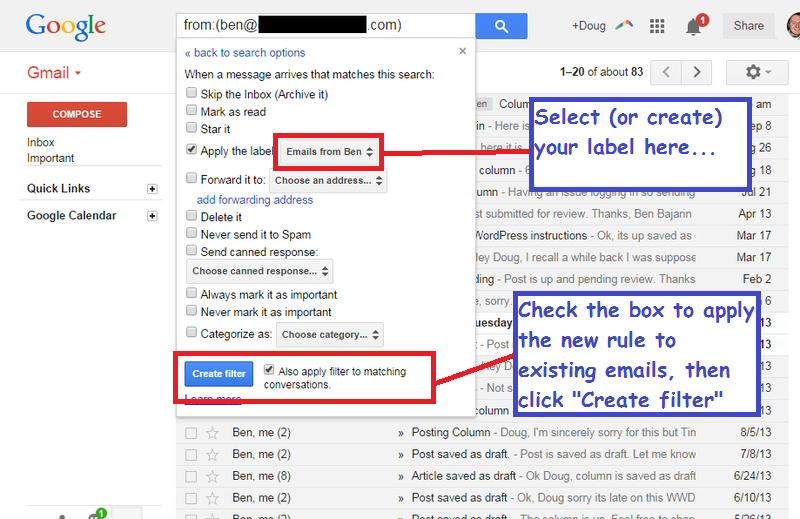Check the Categorize as option
Image resolution: width=800 pixels, height=519 pixels.
[x=191, y=332]
